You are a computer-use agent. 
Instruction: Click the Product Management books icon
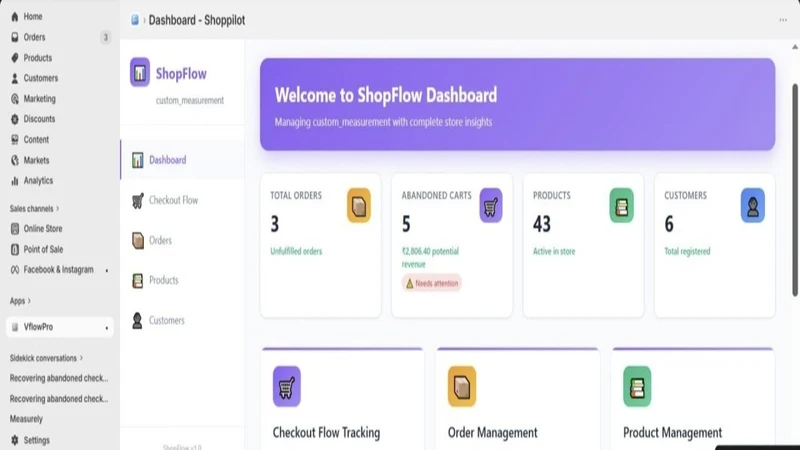pos(637,386)
